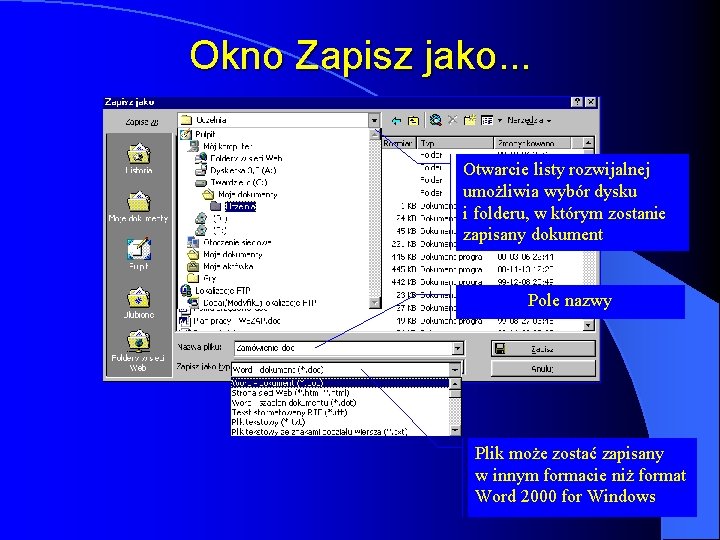Select the Plan pracy .doc file

tap(230, 321)
